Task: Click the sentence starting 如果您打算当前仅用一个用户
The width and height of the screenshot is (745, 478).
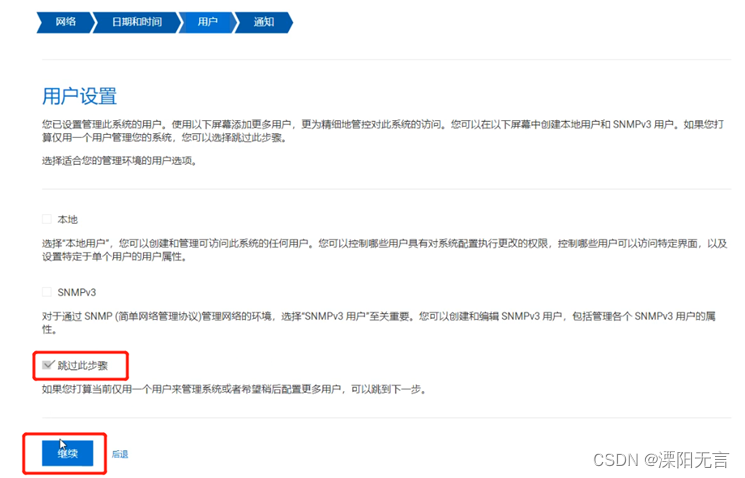Action: pyautogui.click(x=234, y=390)
